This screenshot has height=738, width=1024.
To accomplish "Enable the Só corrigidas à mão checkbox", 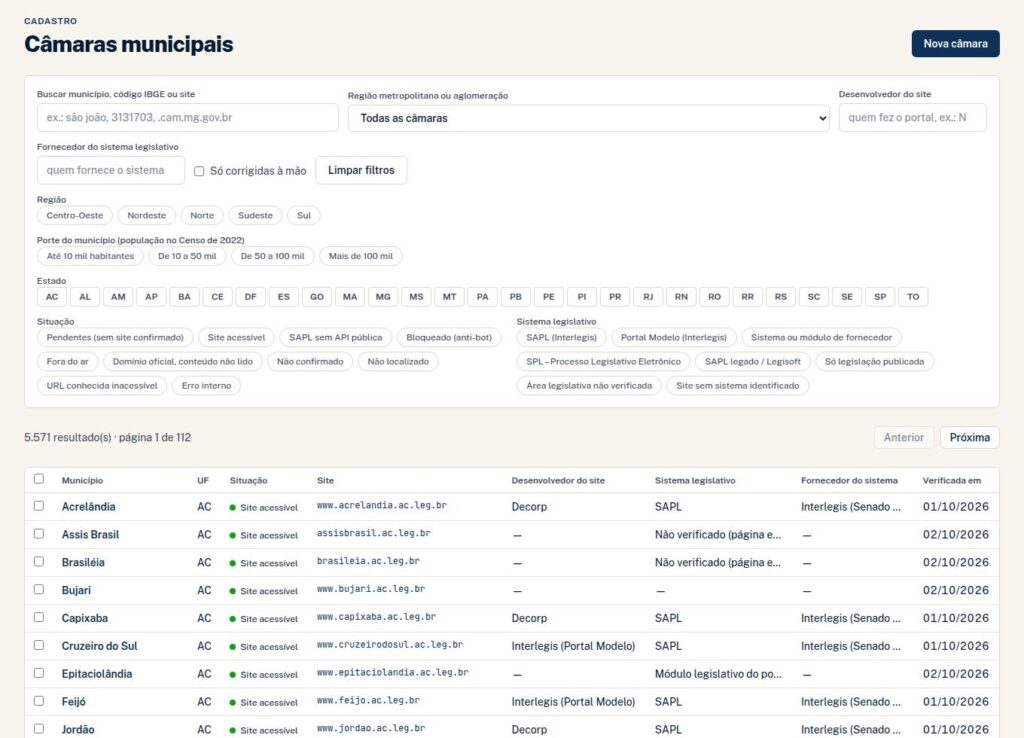I will 199,171.
